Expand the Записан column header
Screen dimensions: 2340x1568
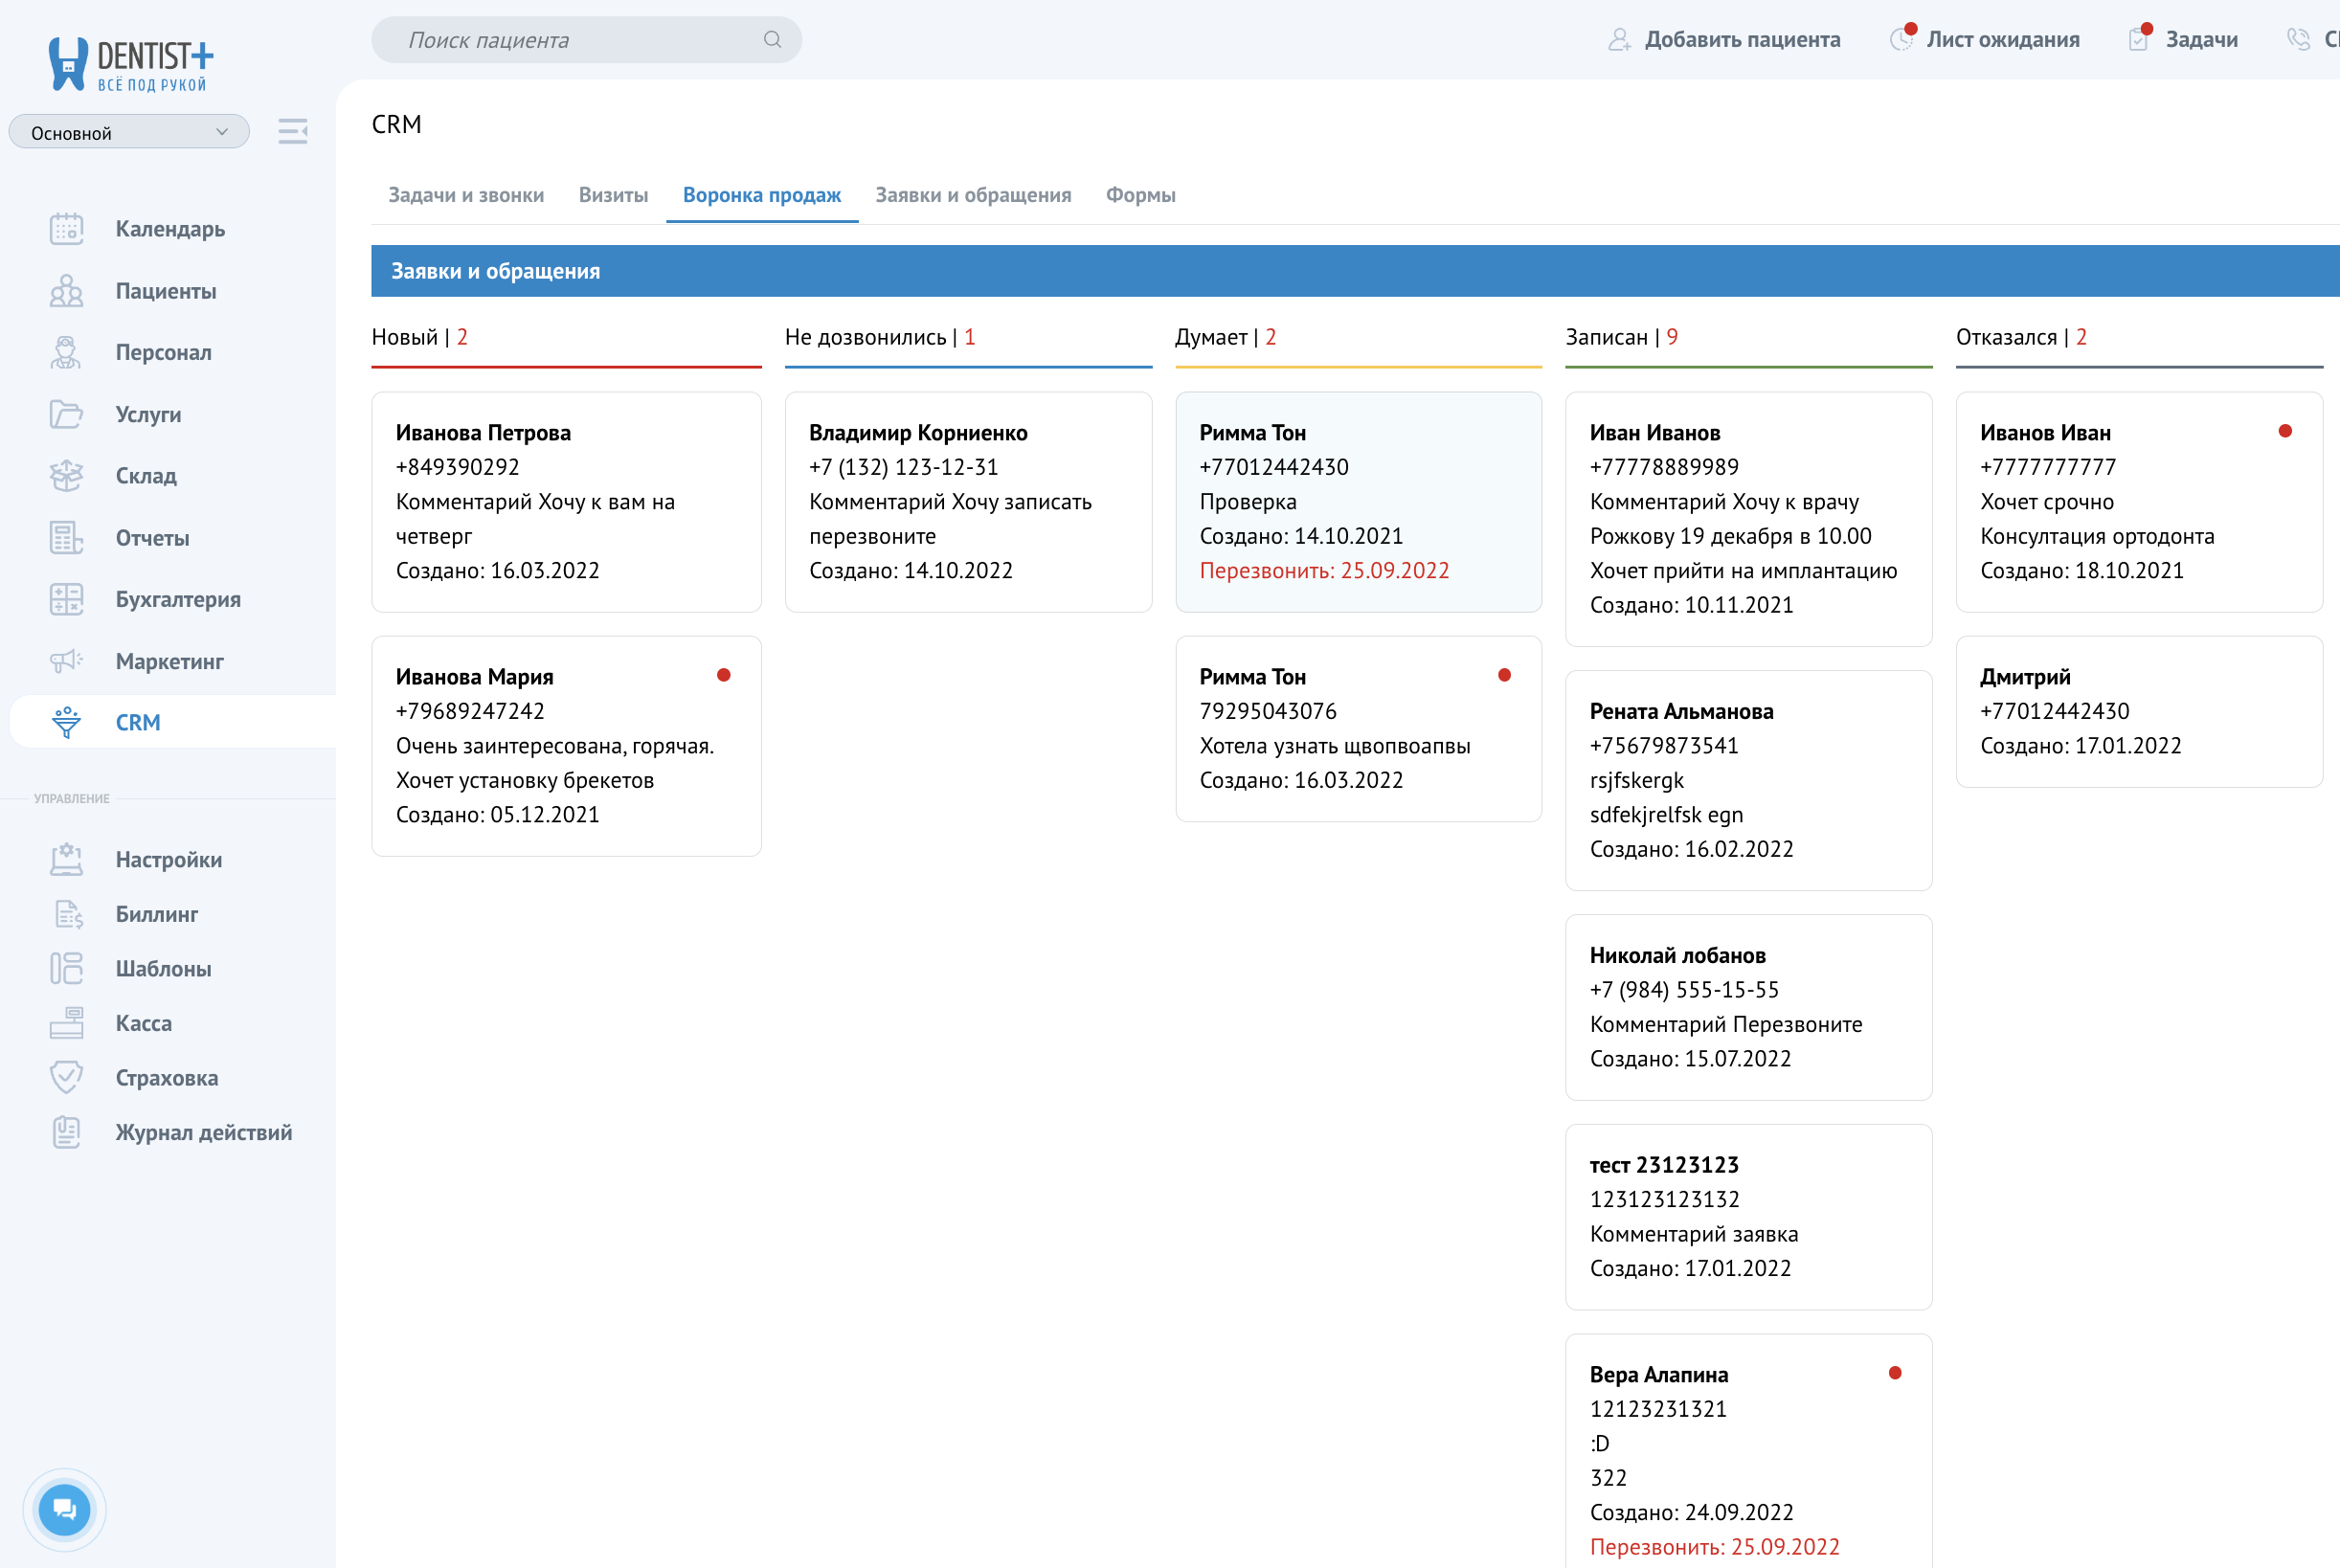[x=1621, y=337]
